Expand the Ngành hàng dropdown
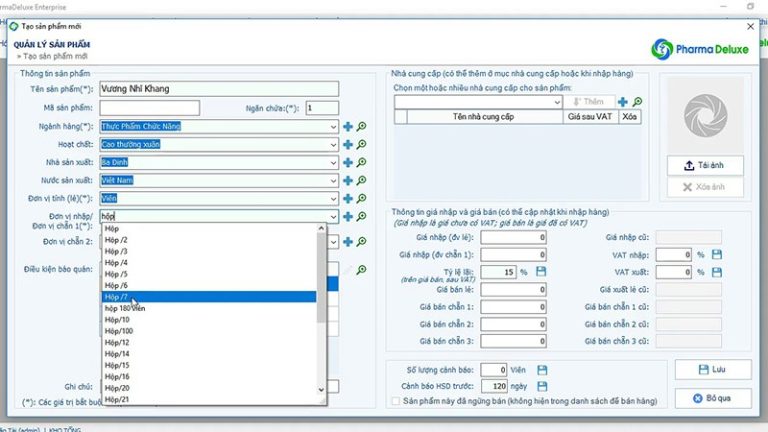This screenshot has width=768, height=432. click(332, 127)
